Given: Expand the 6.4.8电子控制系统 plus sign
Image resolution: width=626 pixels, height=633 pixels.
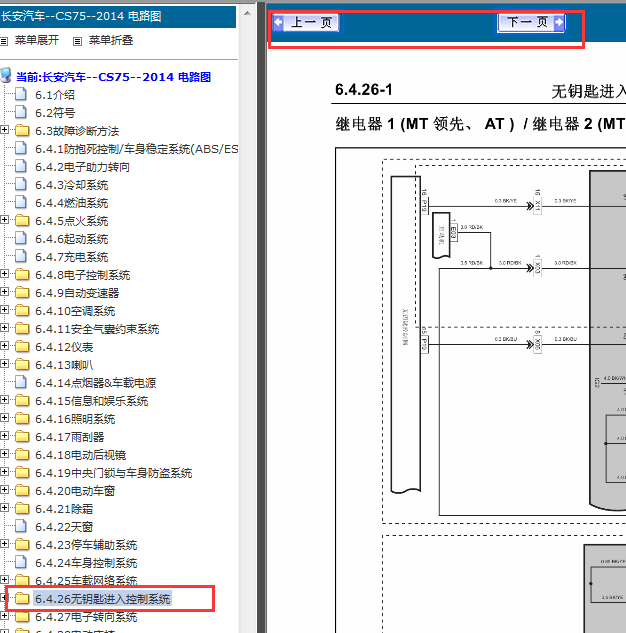Looking at the screenshot, I should [4, 274].
